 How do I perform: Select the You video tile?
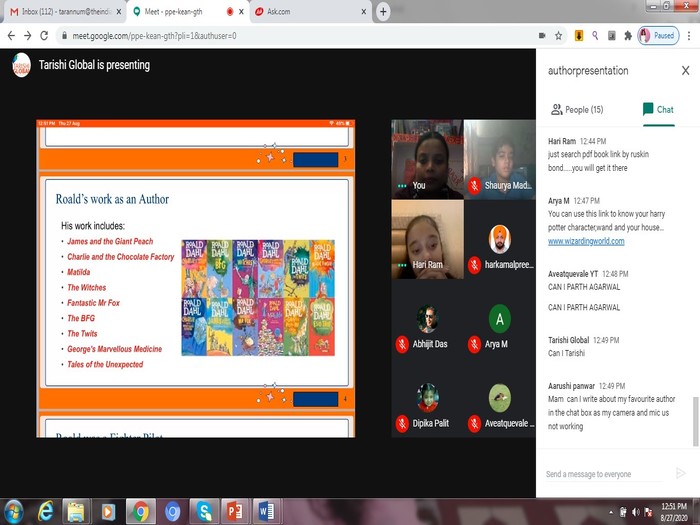click(x=427, y=159)
